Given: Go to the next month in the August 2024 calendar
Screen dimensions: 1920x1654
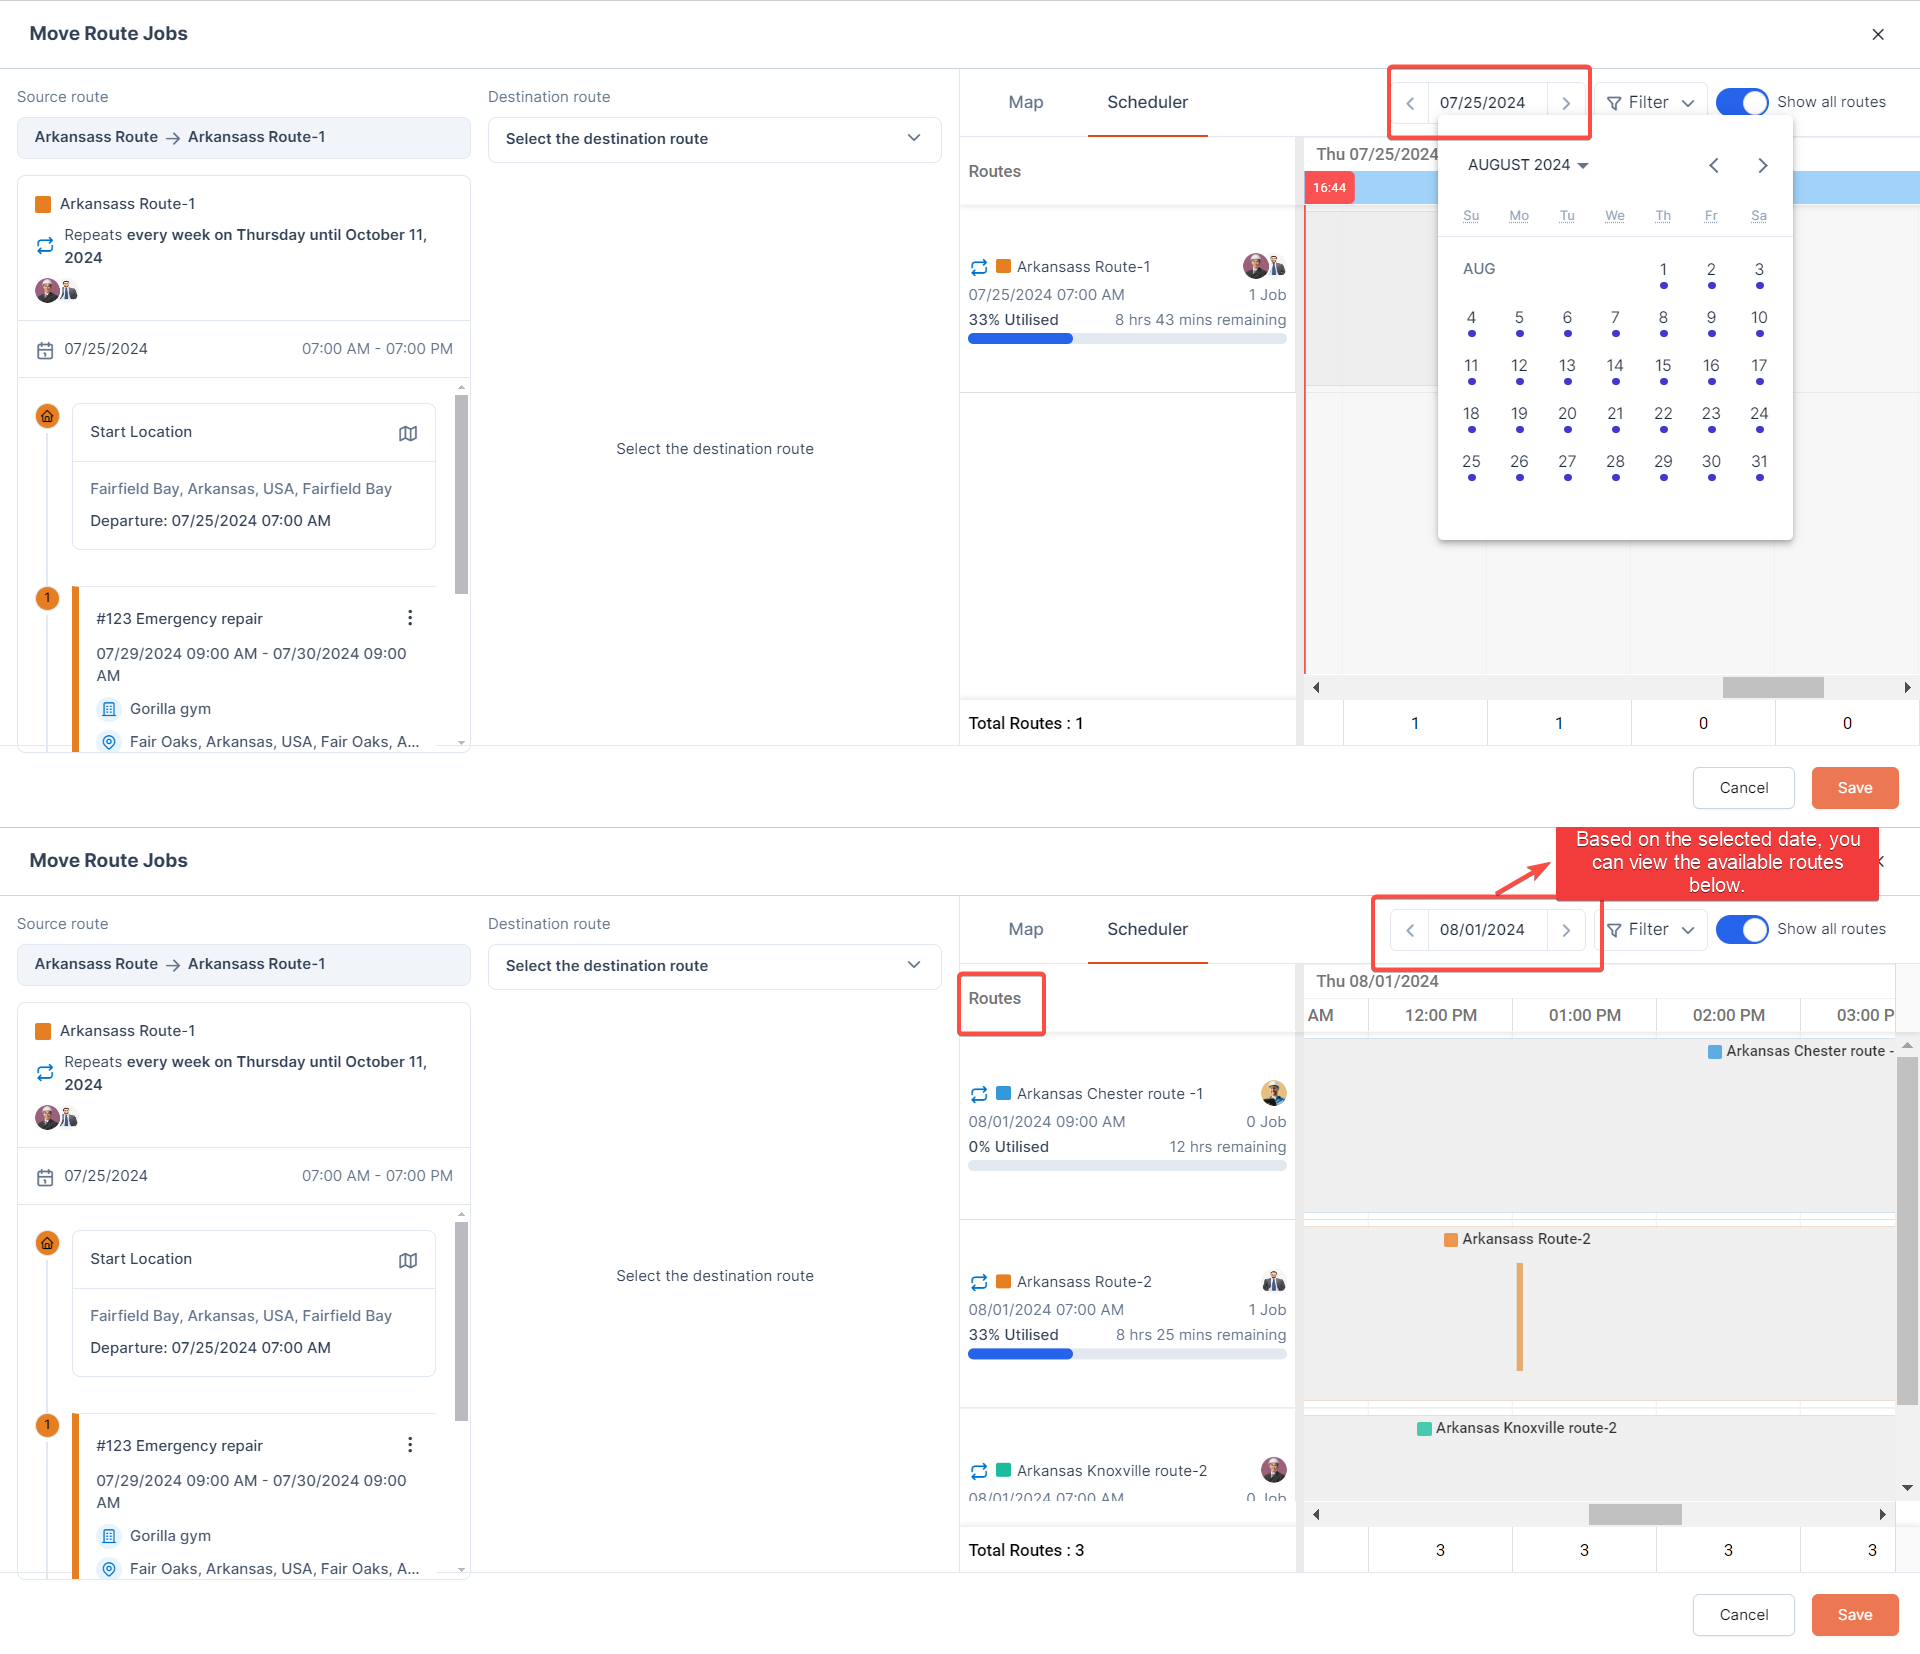Looking at the screenshot, I should pyautogui.click(x=1762, y=166).
